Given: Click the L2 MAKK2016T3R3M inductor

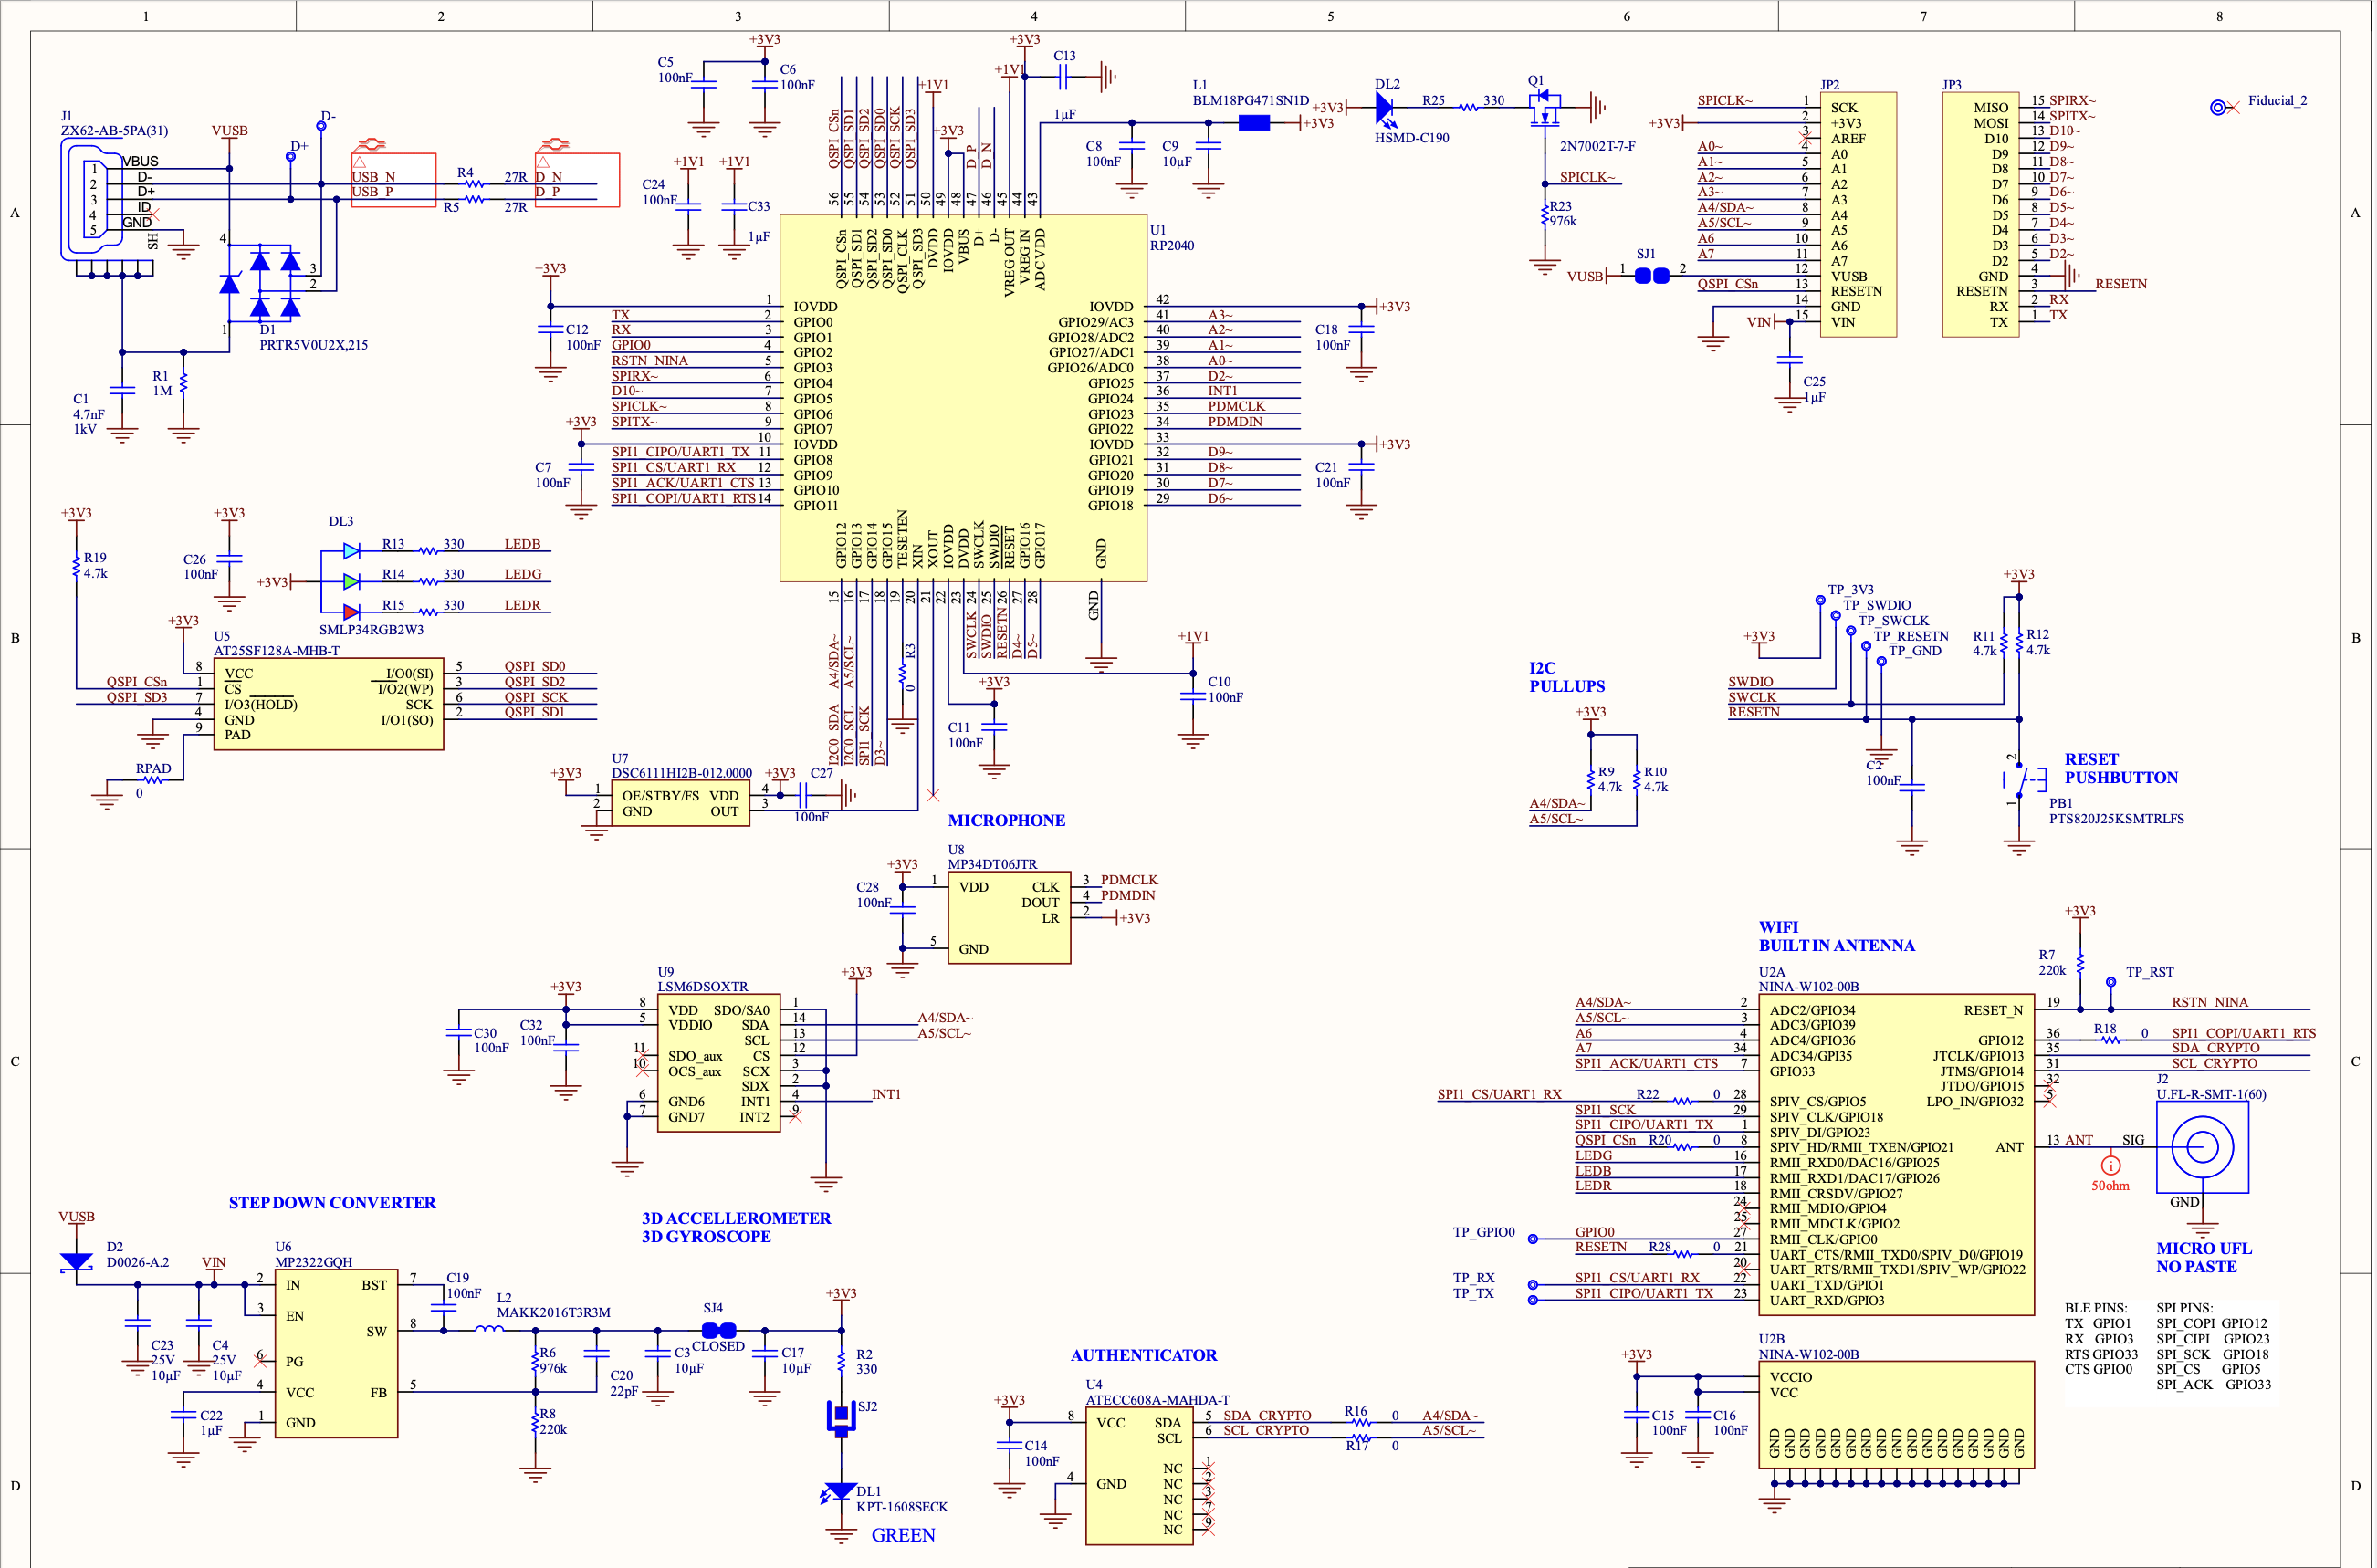Looking at the screenshot, I should [x=490, y=1330].
